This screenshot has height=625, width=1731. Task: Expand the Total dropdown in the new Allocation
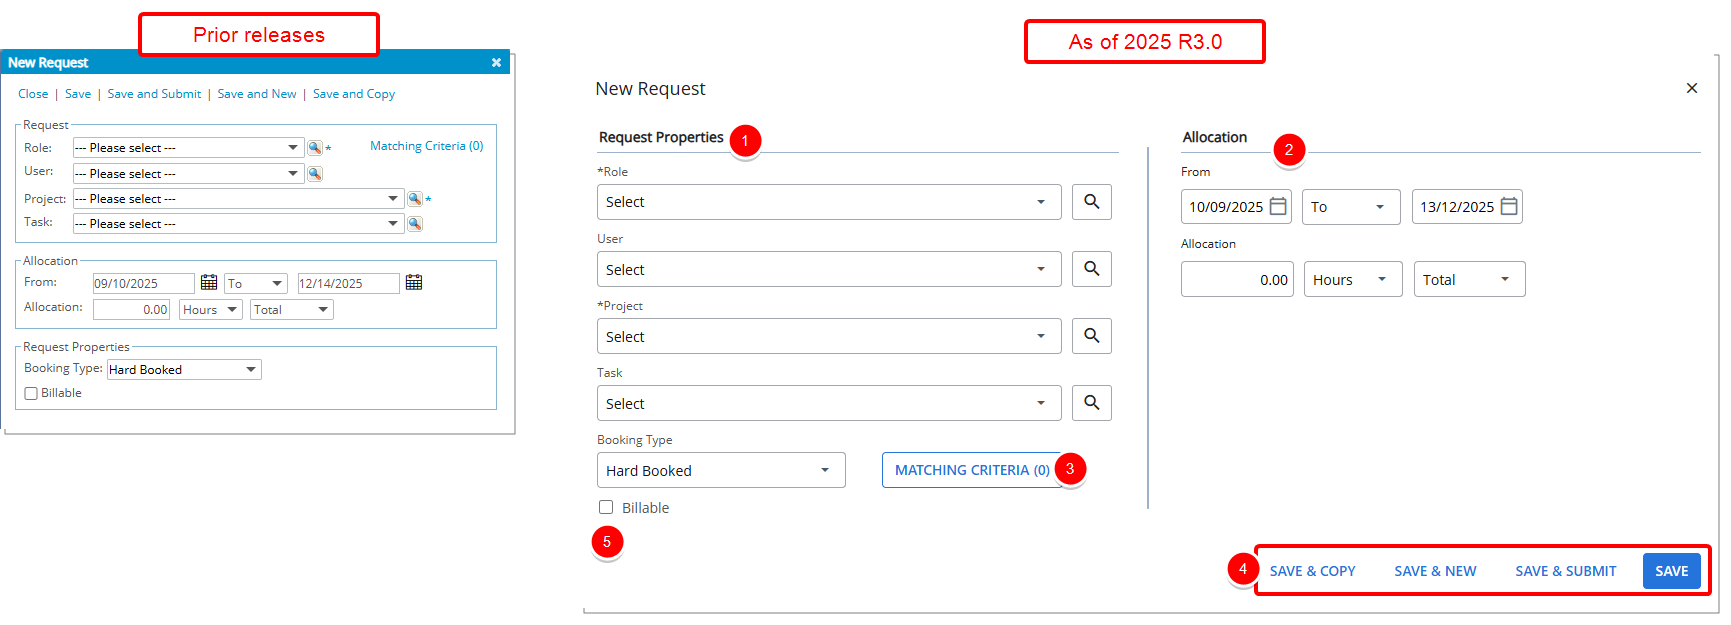pos(1468,280)
